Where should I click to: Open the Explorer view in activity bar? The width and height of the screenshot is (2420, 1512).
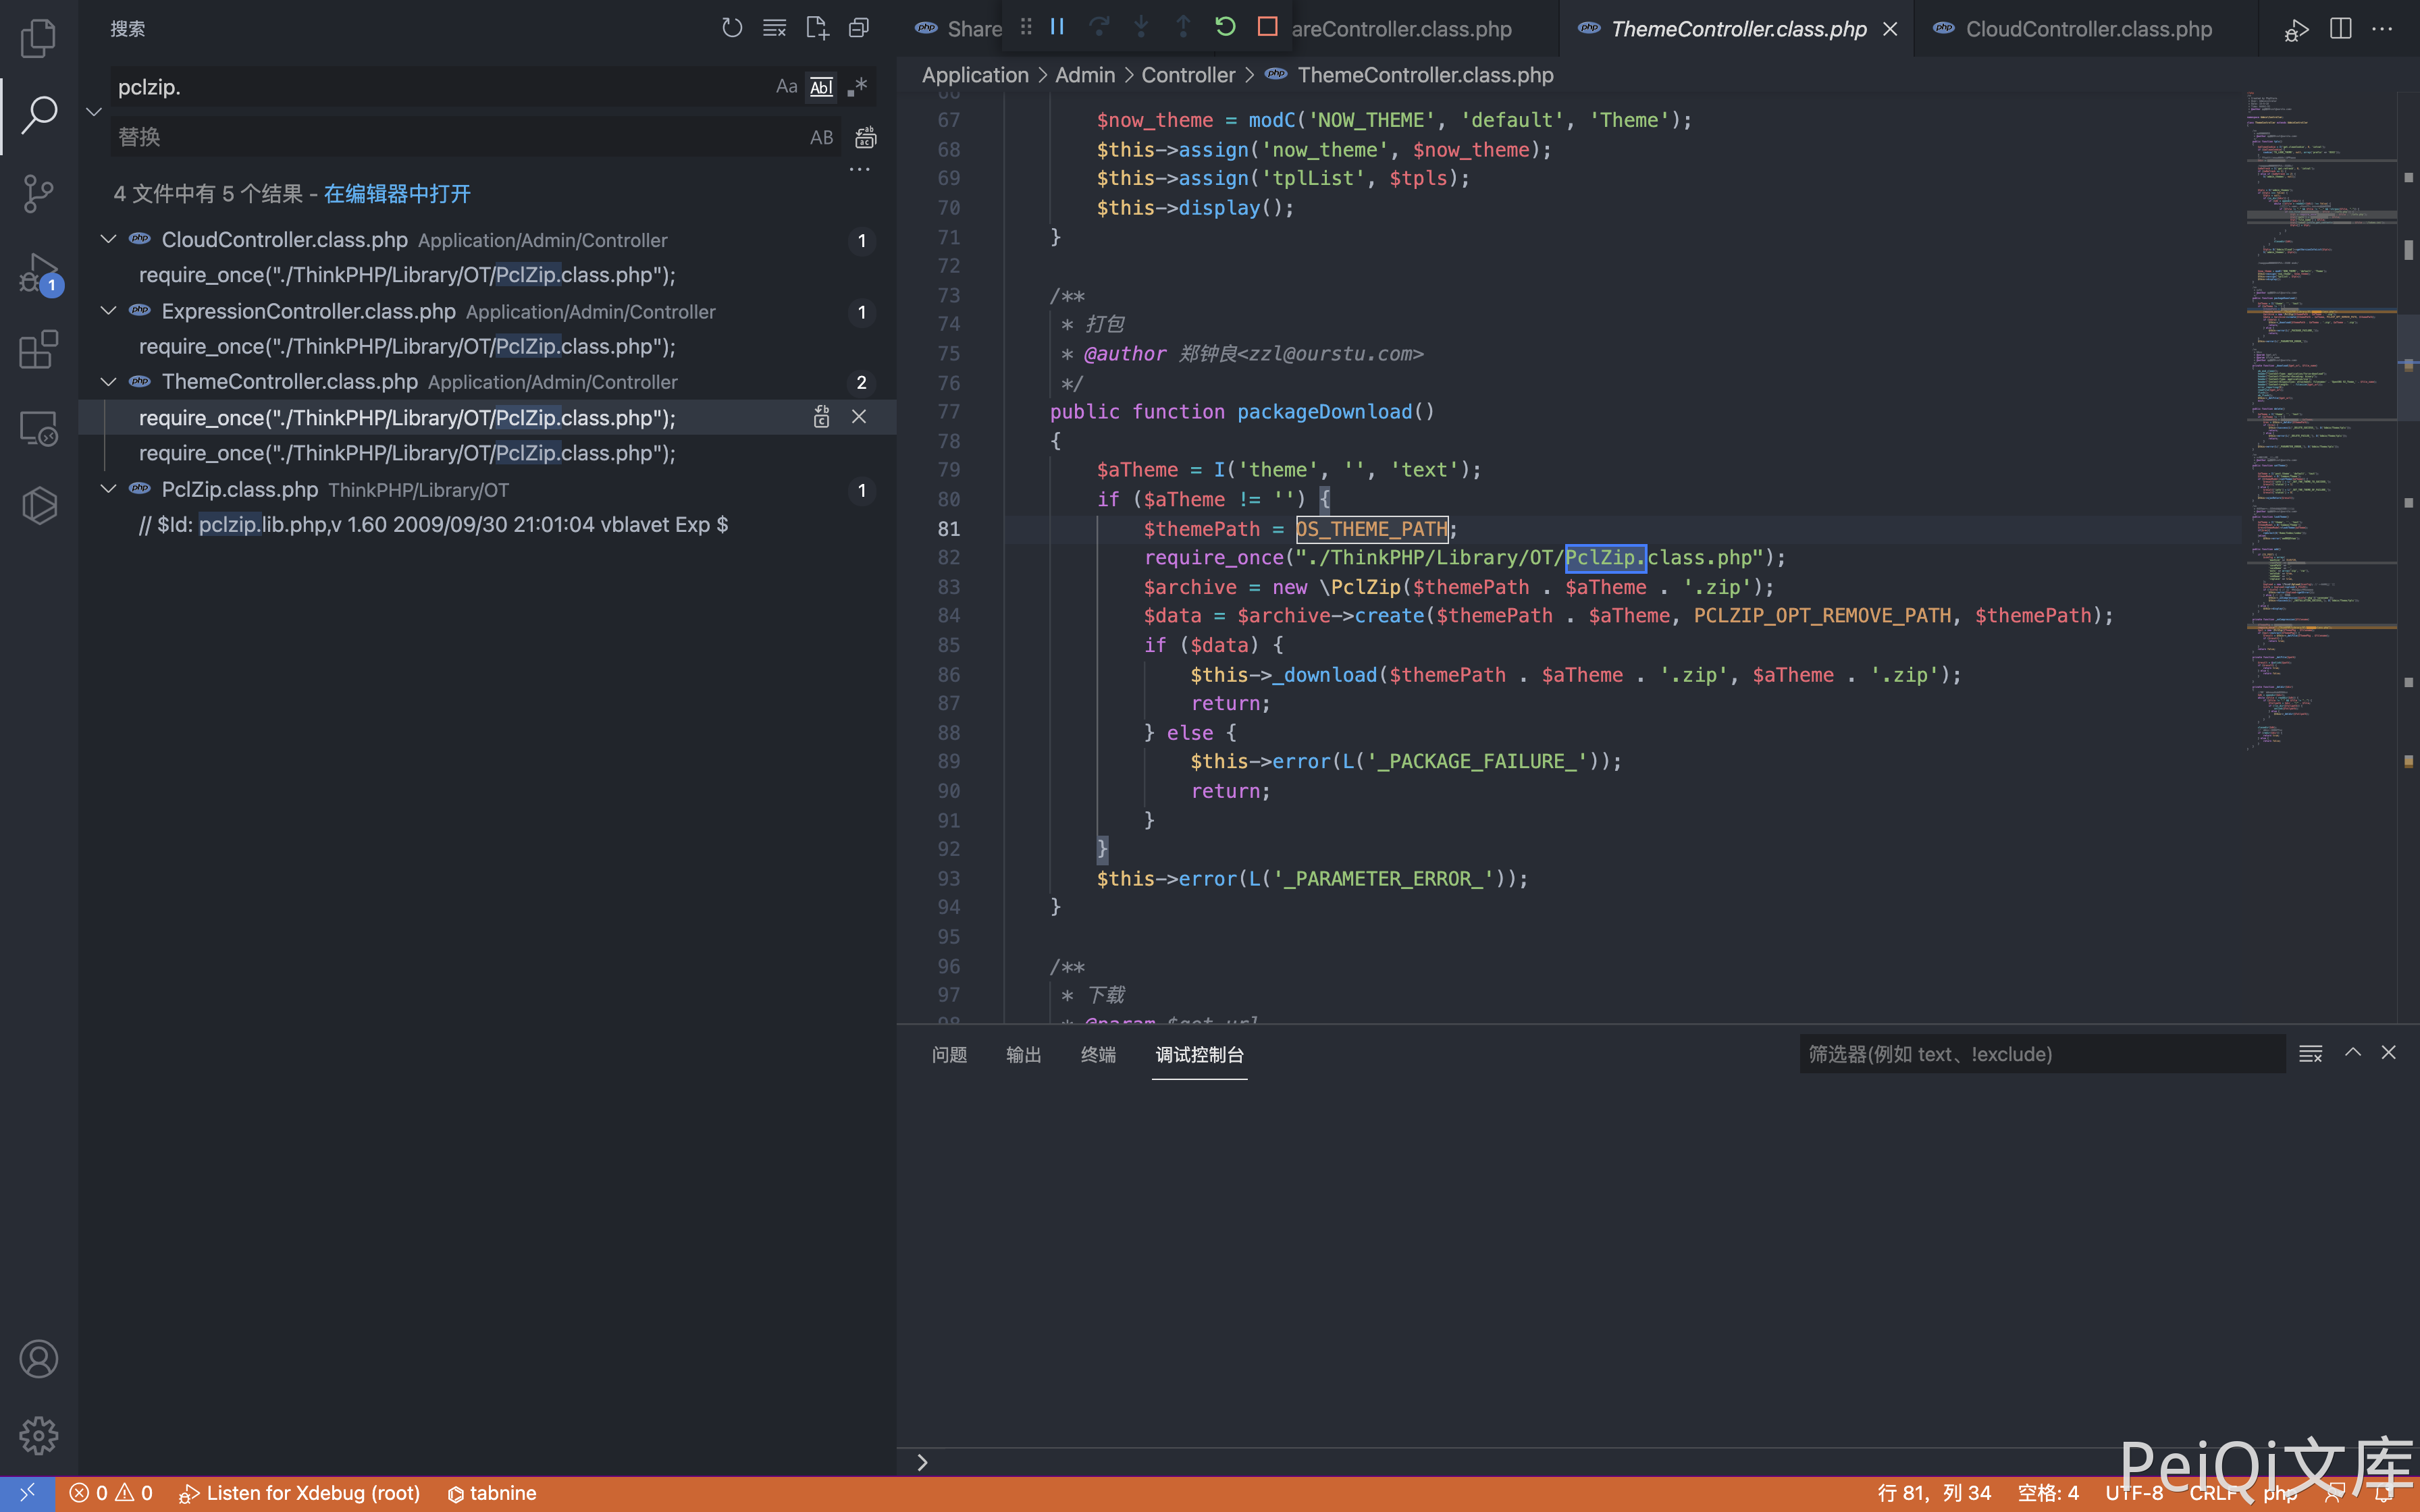click(38, 38)
